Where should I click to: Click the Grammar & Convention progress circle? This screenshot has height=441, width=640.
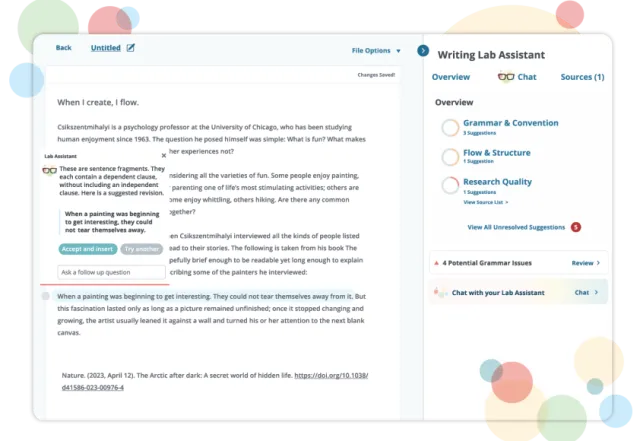(449, 127)
